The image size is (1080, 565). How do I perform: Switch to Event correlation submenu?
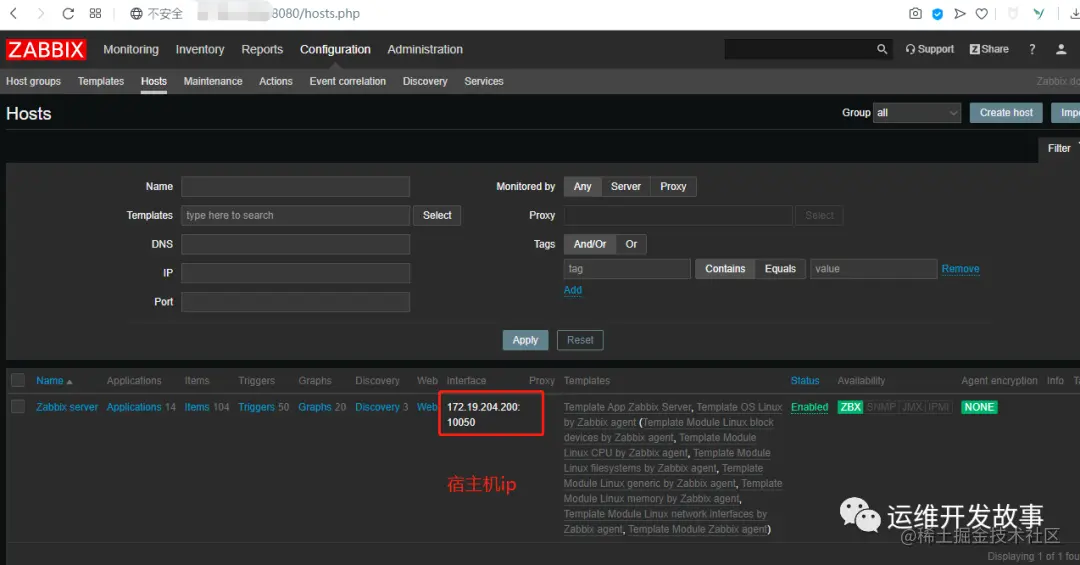pyautogui.click(x=347, y=81)
